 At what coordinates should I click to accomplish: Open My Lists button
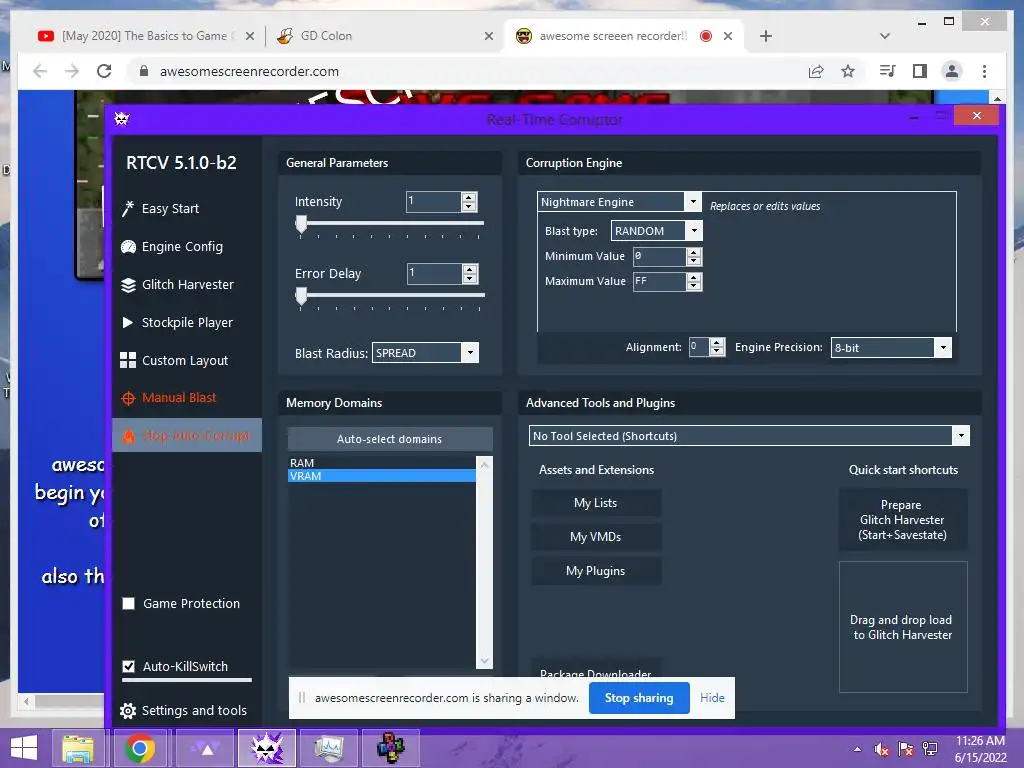point(596,503)
